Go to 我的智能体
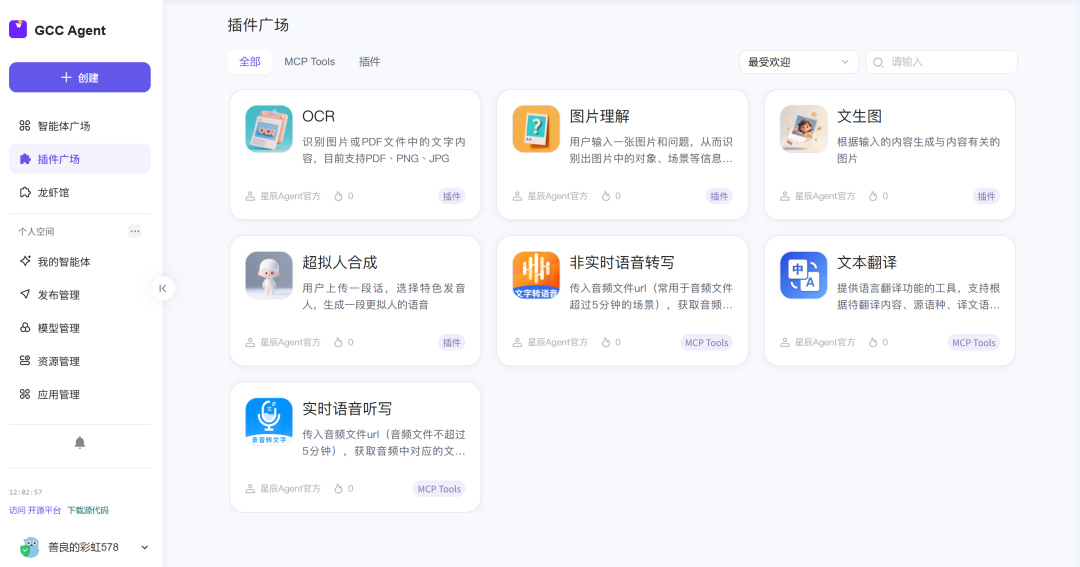The image size is (1080, 567). pos(80,262)
